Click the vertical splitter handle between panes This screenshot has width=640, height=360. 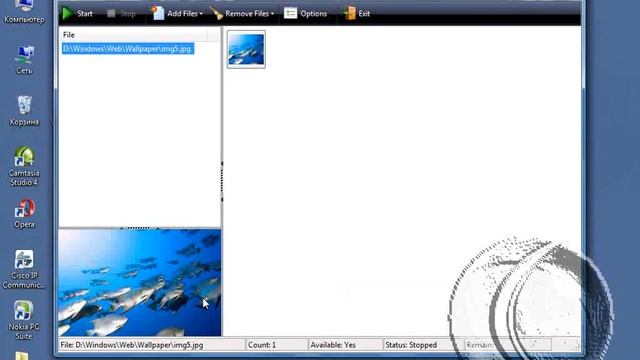(222, 181)
